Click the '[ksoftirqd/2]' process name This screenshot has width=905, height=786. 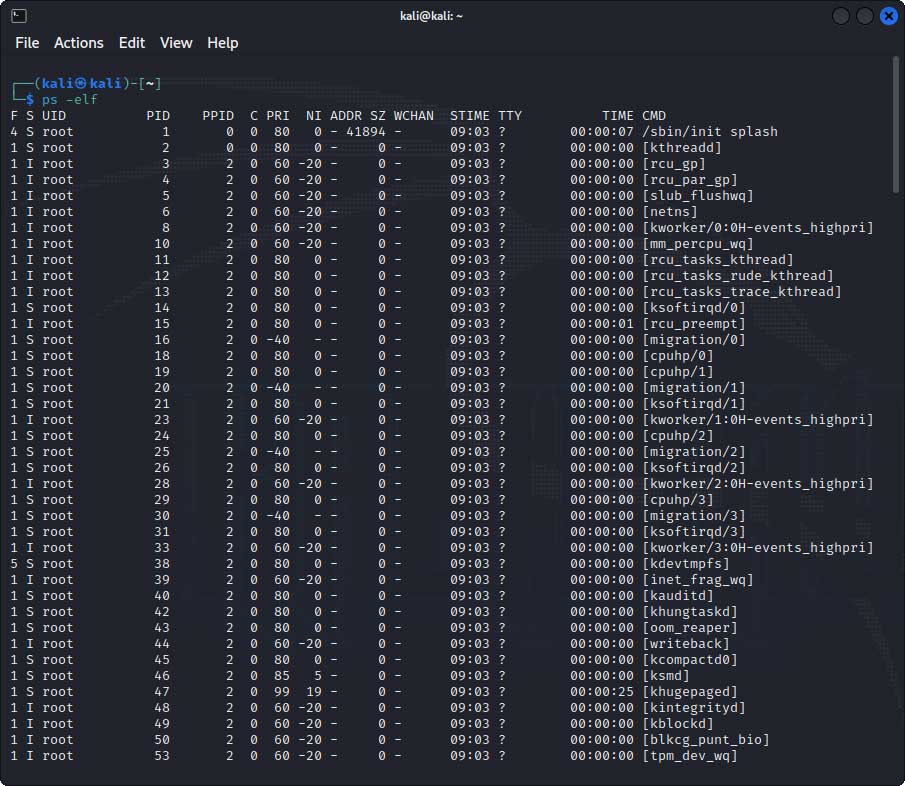pyautogui.click(x=694, y=468)
